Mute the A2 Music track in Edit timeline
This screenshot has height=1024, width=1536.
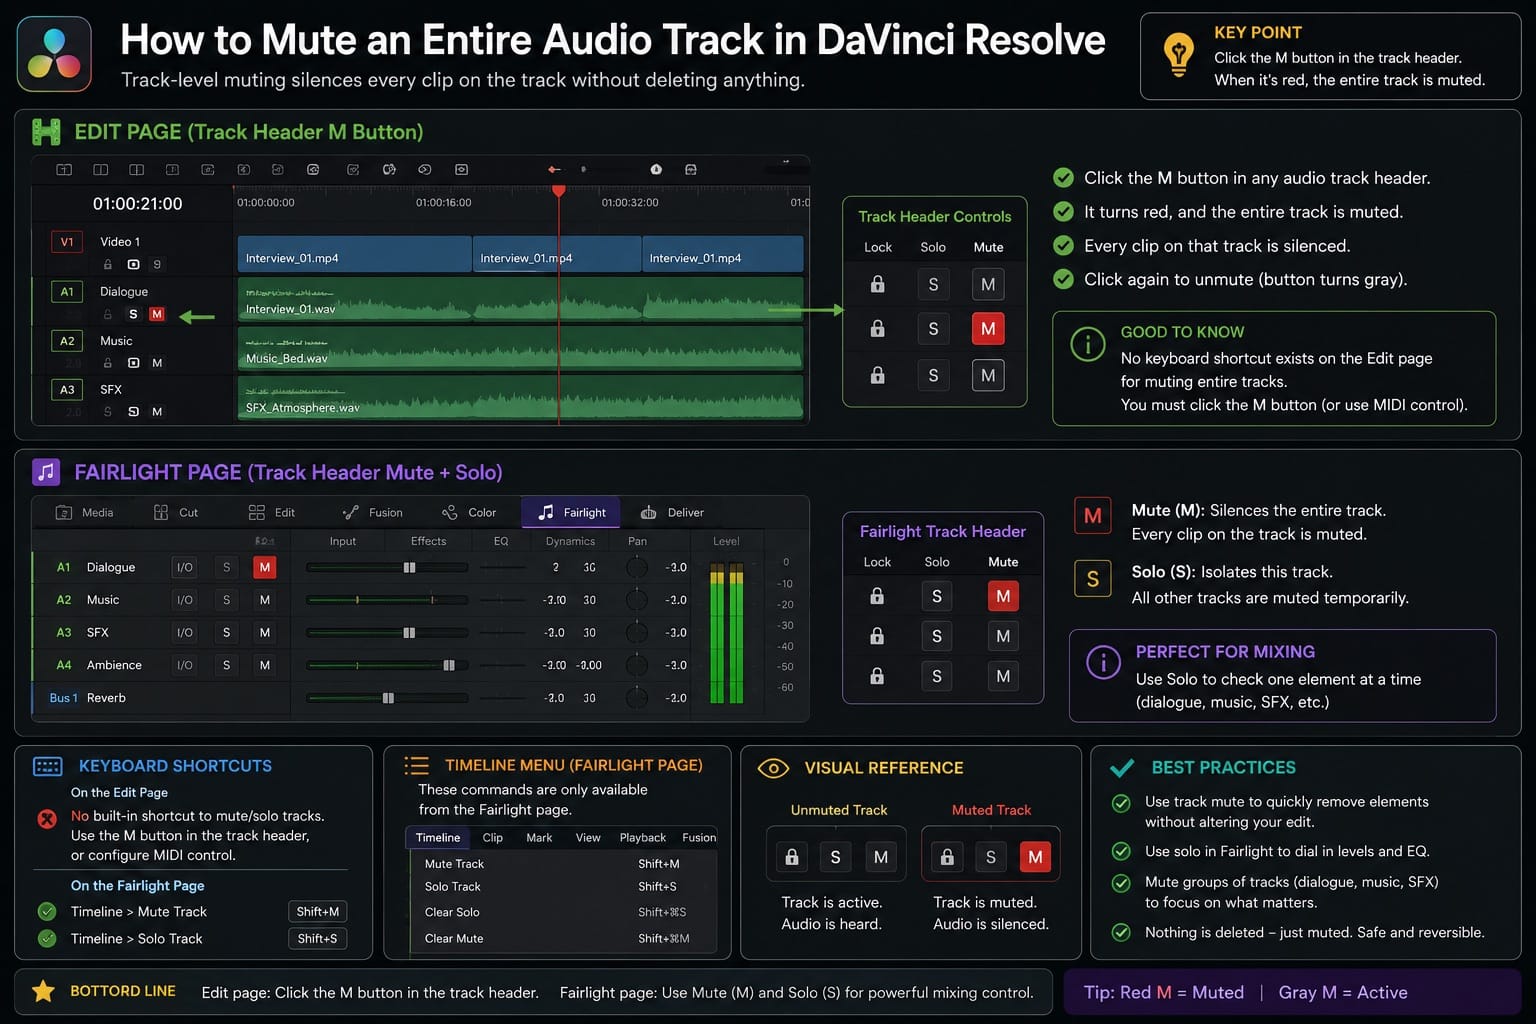pyautogui.click(x=157, y=363)
